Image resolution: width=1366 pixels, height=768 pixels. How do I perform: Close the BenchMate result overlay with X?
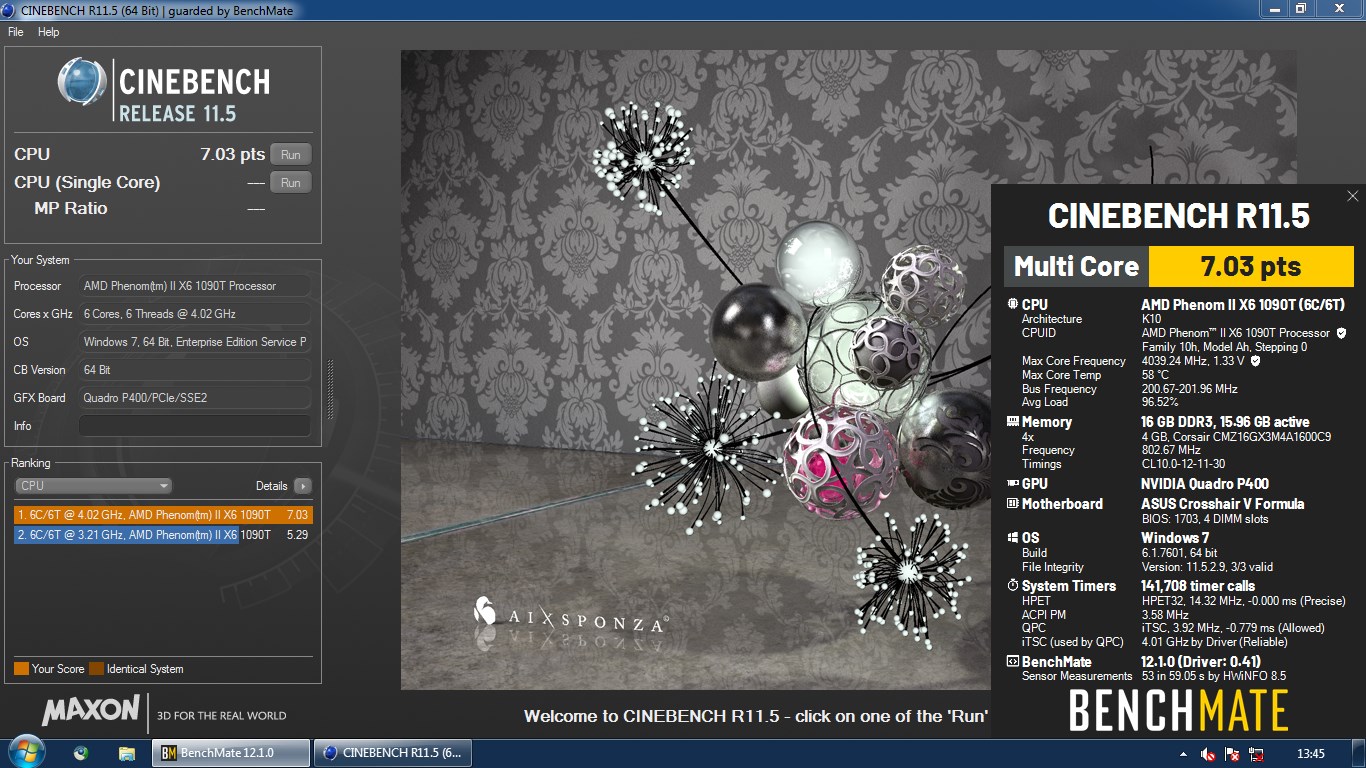1353,197
